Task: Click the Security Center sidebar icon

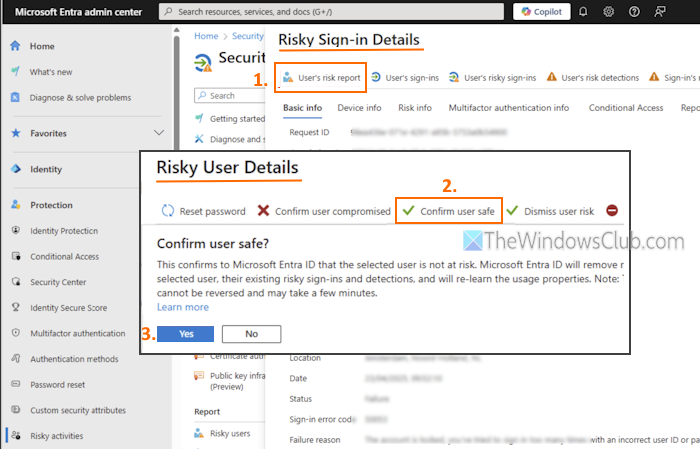Action: coord(16,282)
